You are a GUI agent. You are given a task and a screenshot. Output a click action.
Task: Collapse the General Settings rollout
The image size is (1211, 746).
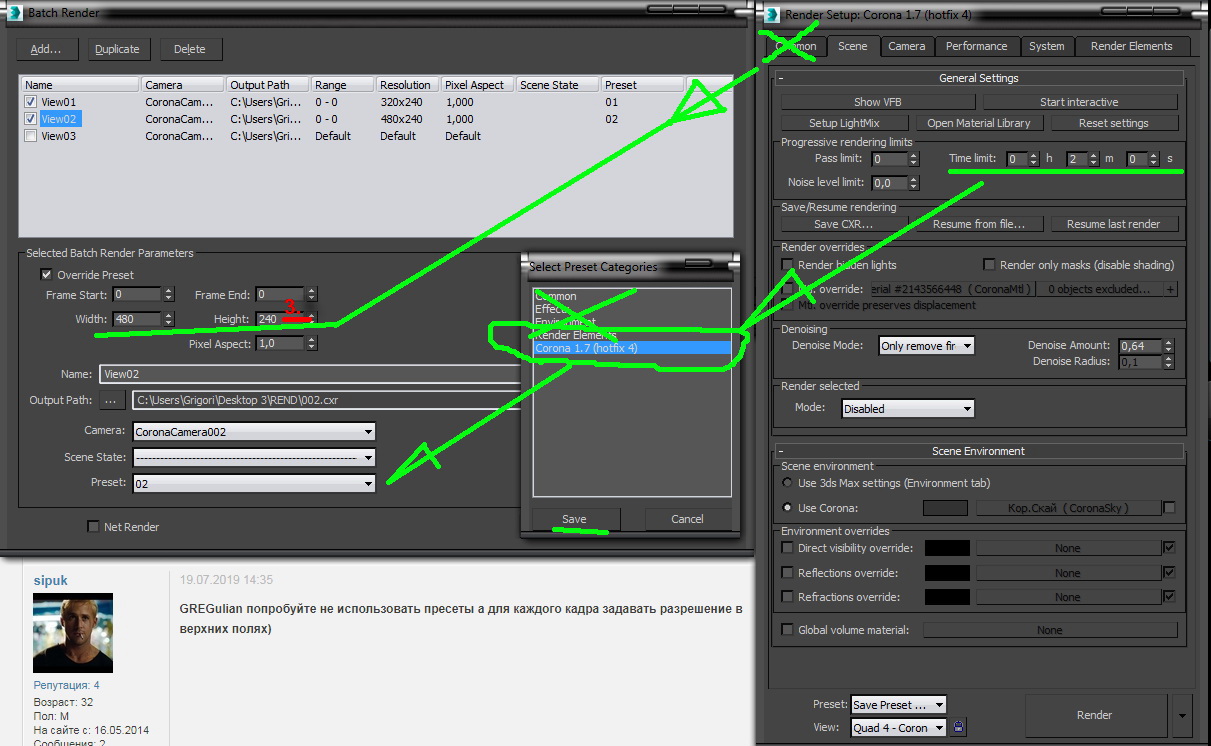tap(979, 78)
